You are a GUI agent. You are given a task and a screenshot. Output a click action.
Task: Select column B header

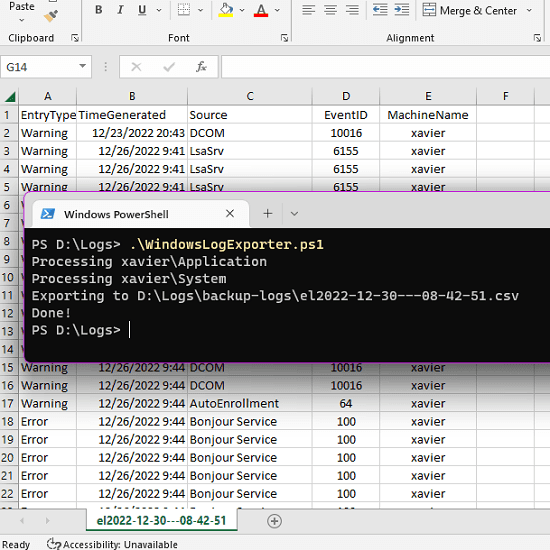[x=132, y=96]
